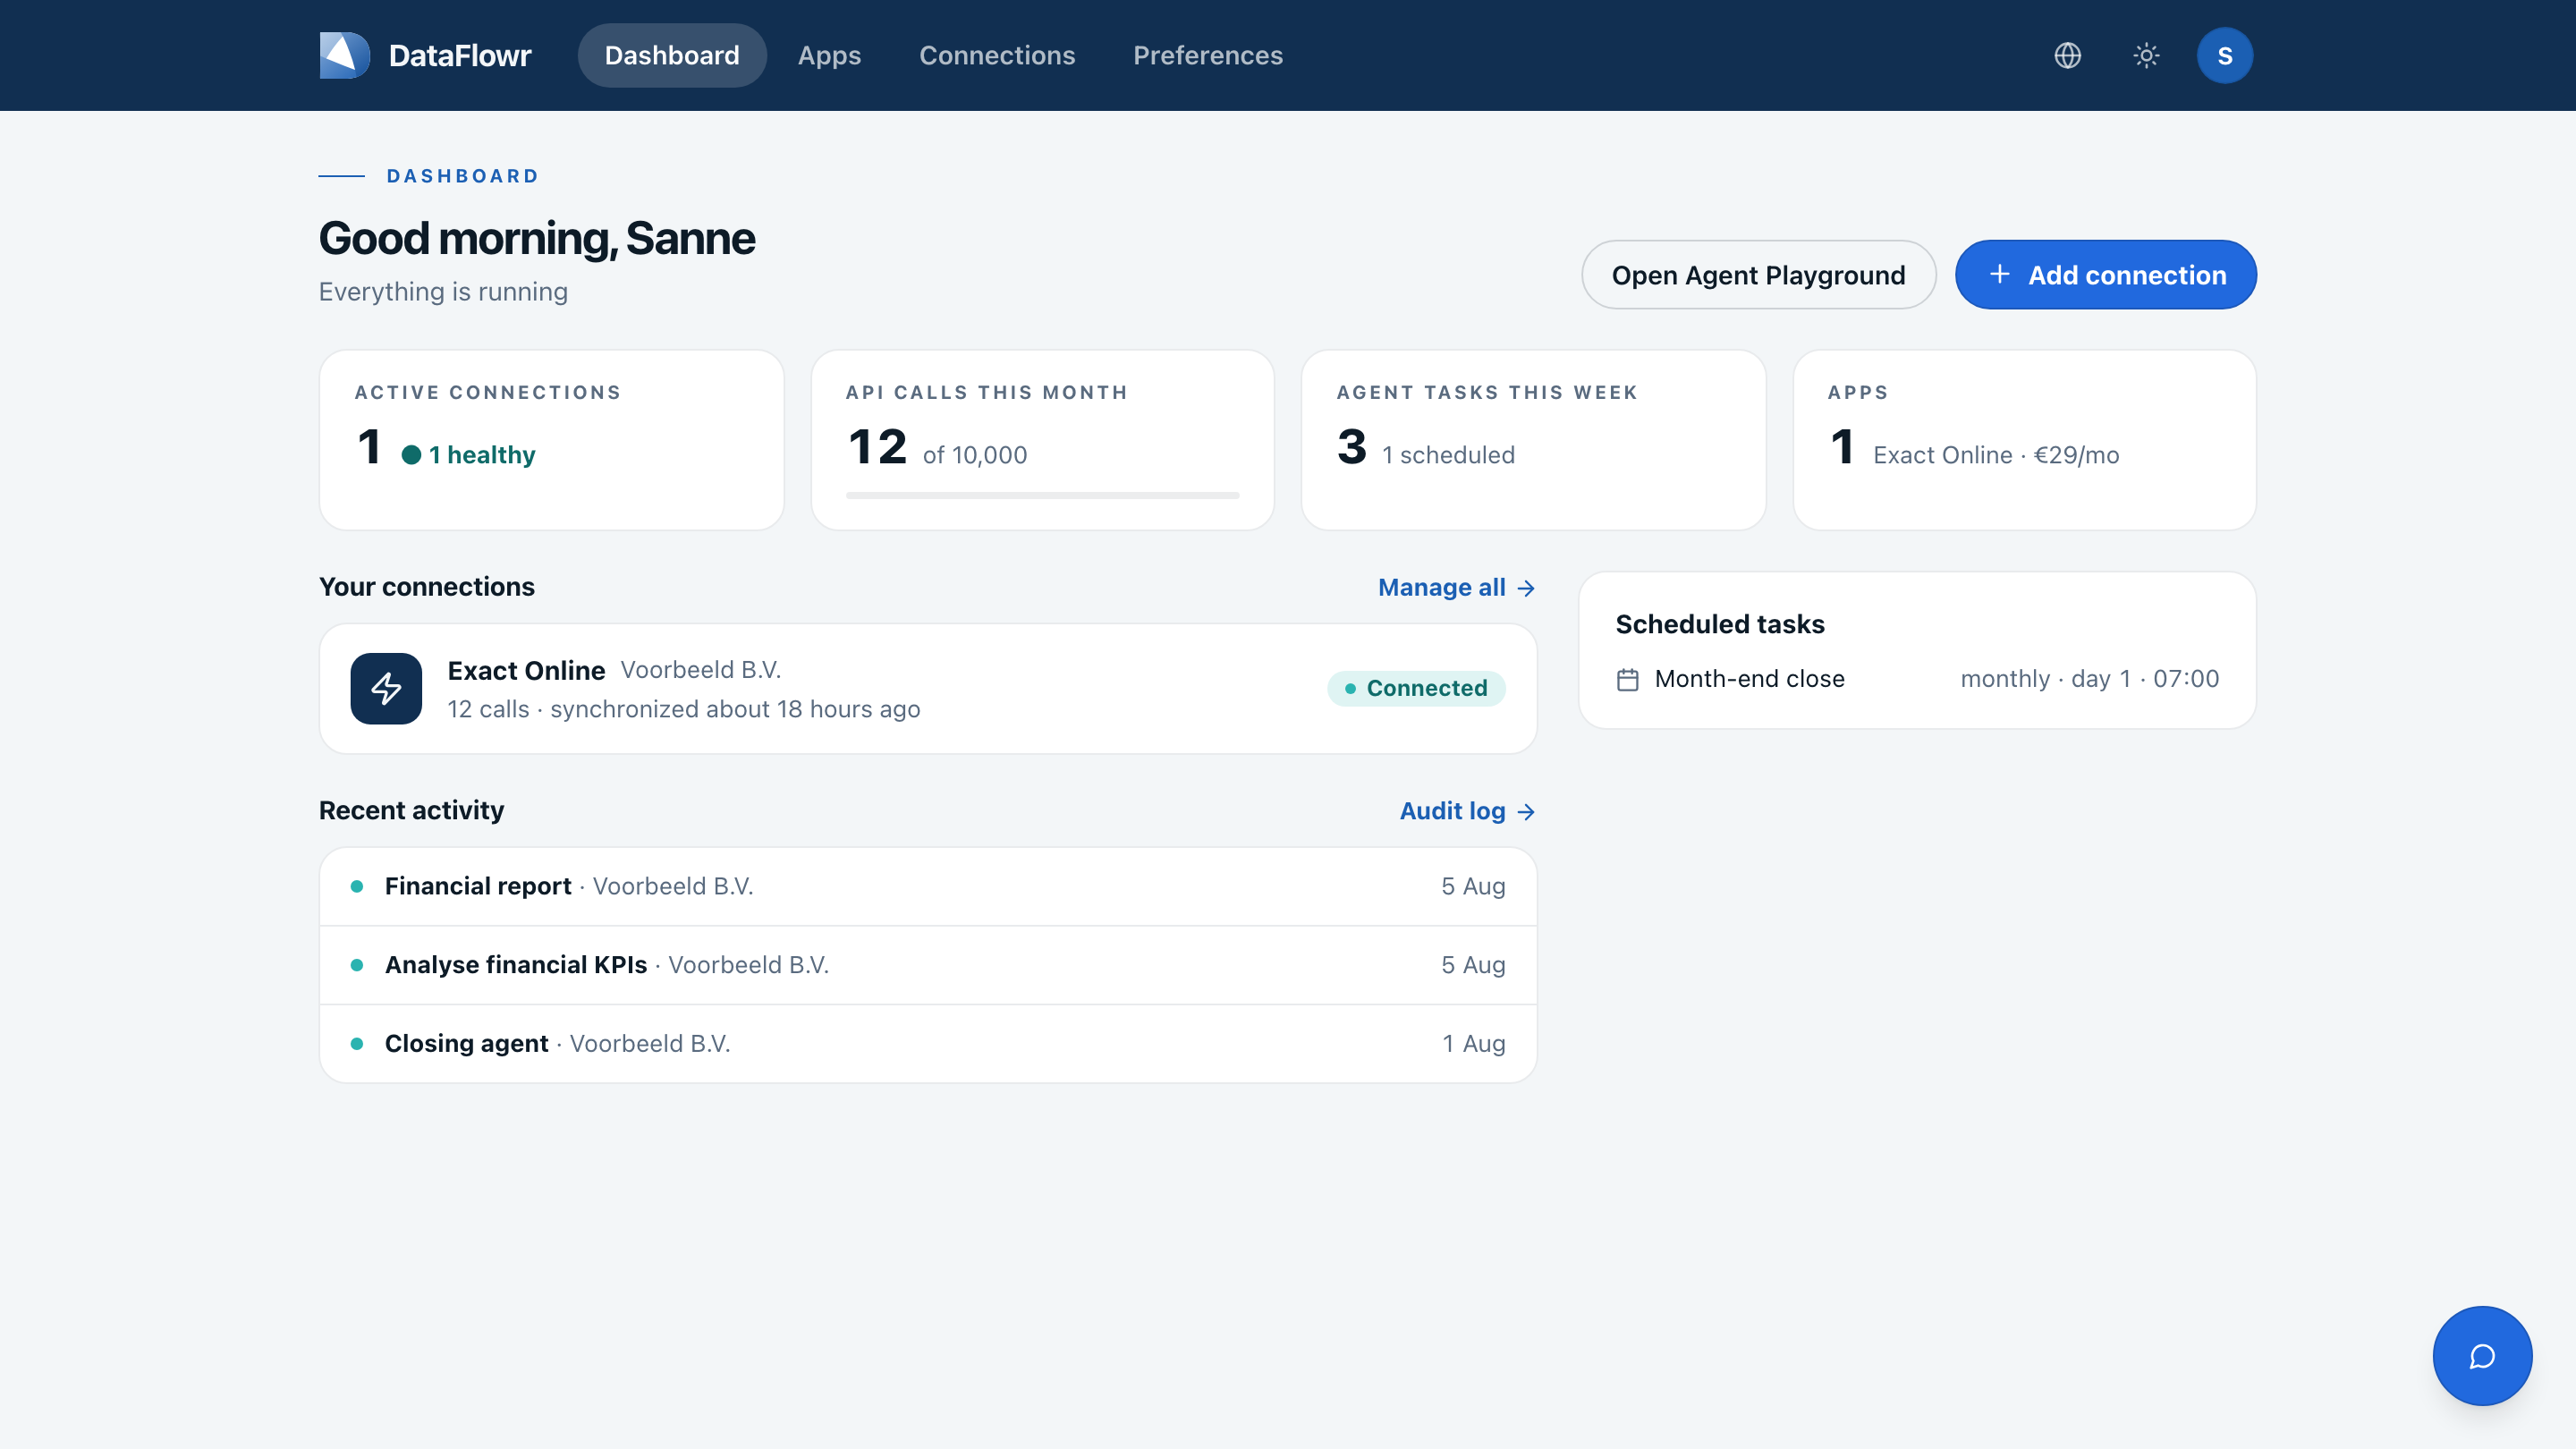Click "Everything is running" status text
2576x1449 pixels.
coord(443,291)
